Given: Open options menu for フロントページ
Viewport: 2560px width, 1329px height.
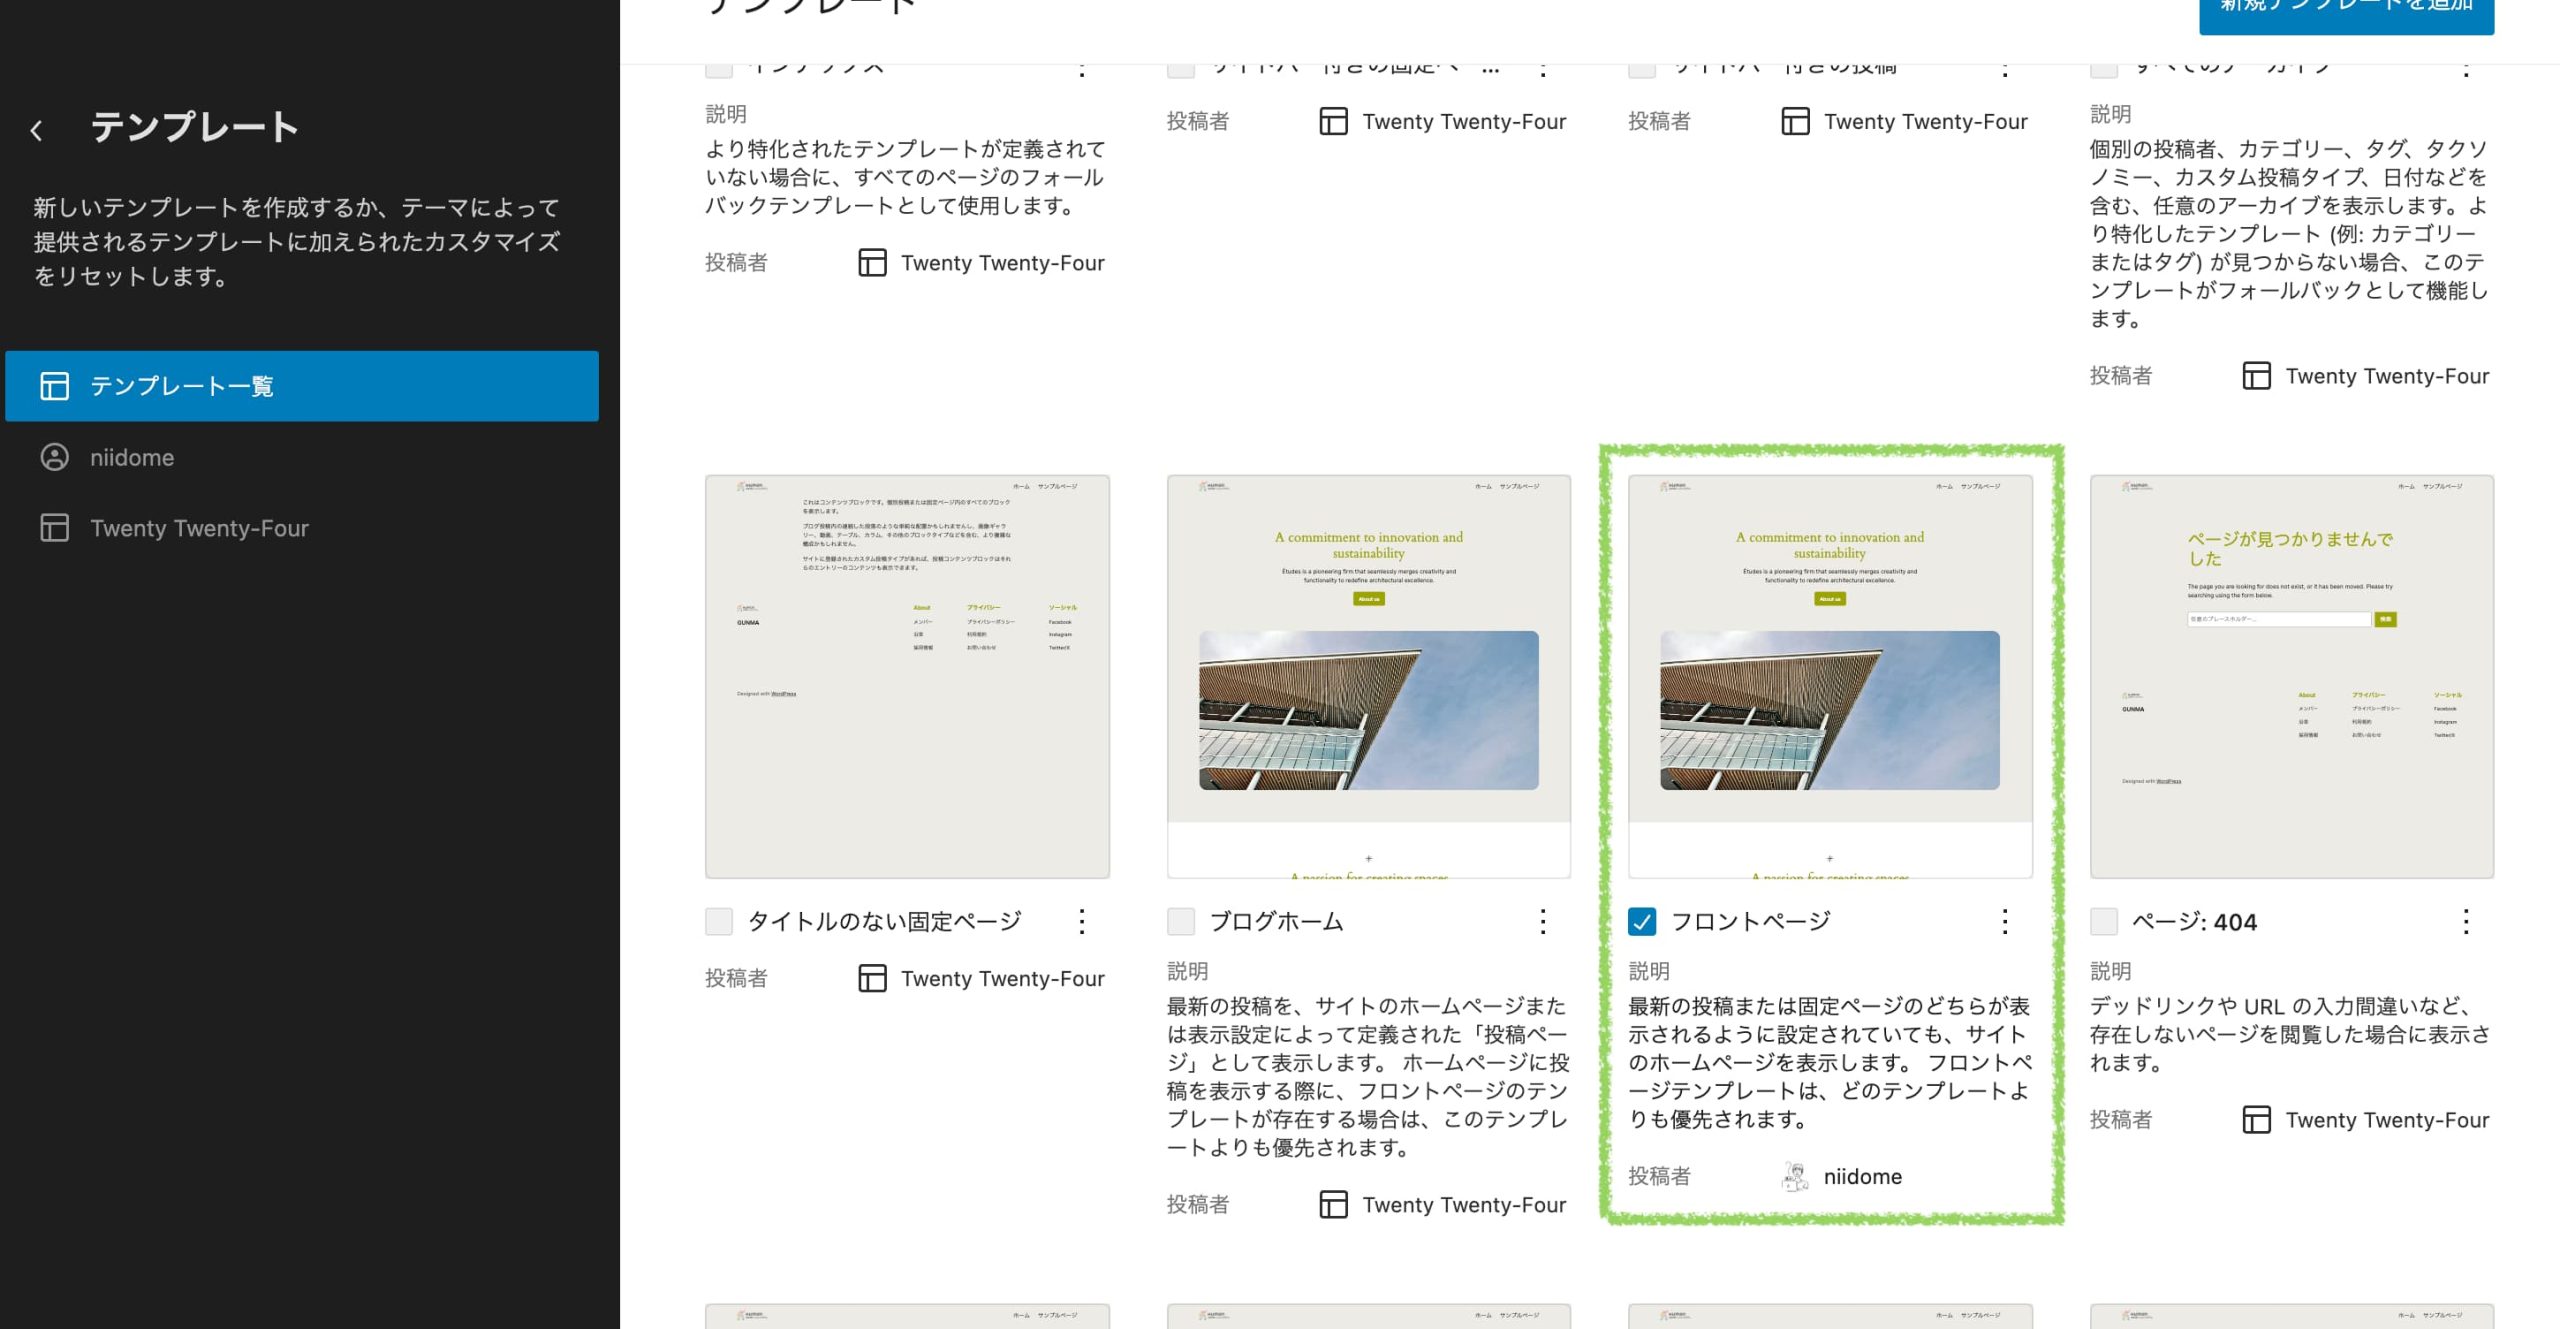Looking at the screenshot, I should (x=2004, y=921).
